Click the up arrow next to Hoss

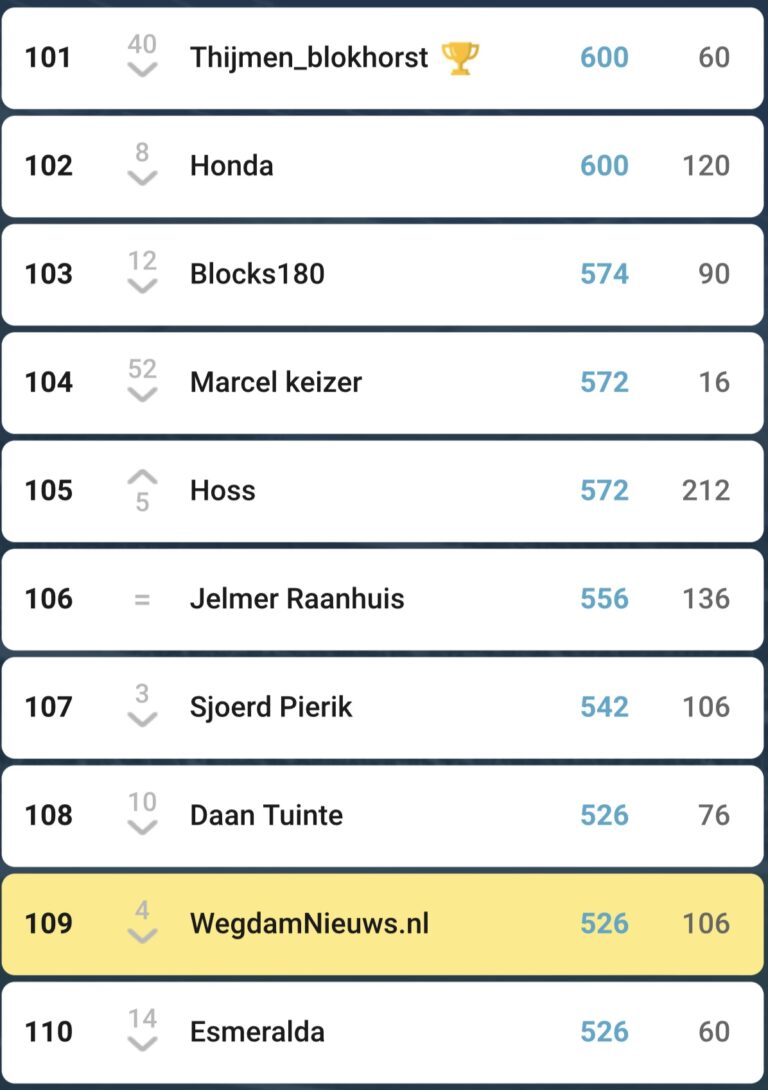143,476
